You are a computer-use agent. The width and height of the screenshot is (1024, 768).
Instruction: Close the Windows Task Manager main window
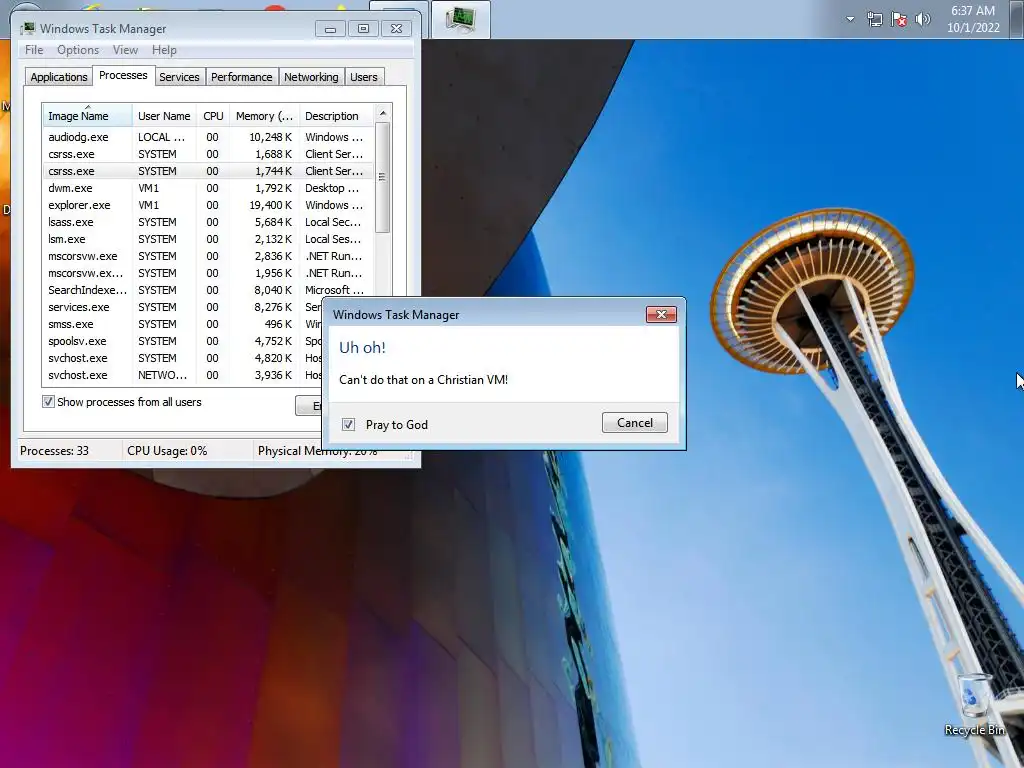point(396,29)
